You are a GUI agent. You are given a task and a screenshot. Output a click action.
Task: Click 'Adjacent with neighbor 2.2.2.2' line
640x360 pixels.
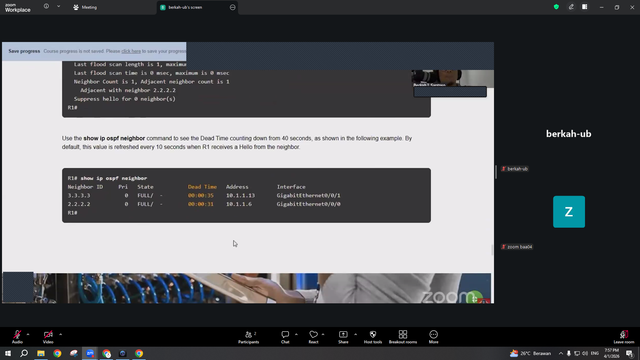tap(128, 90)
